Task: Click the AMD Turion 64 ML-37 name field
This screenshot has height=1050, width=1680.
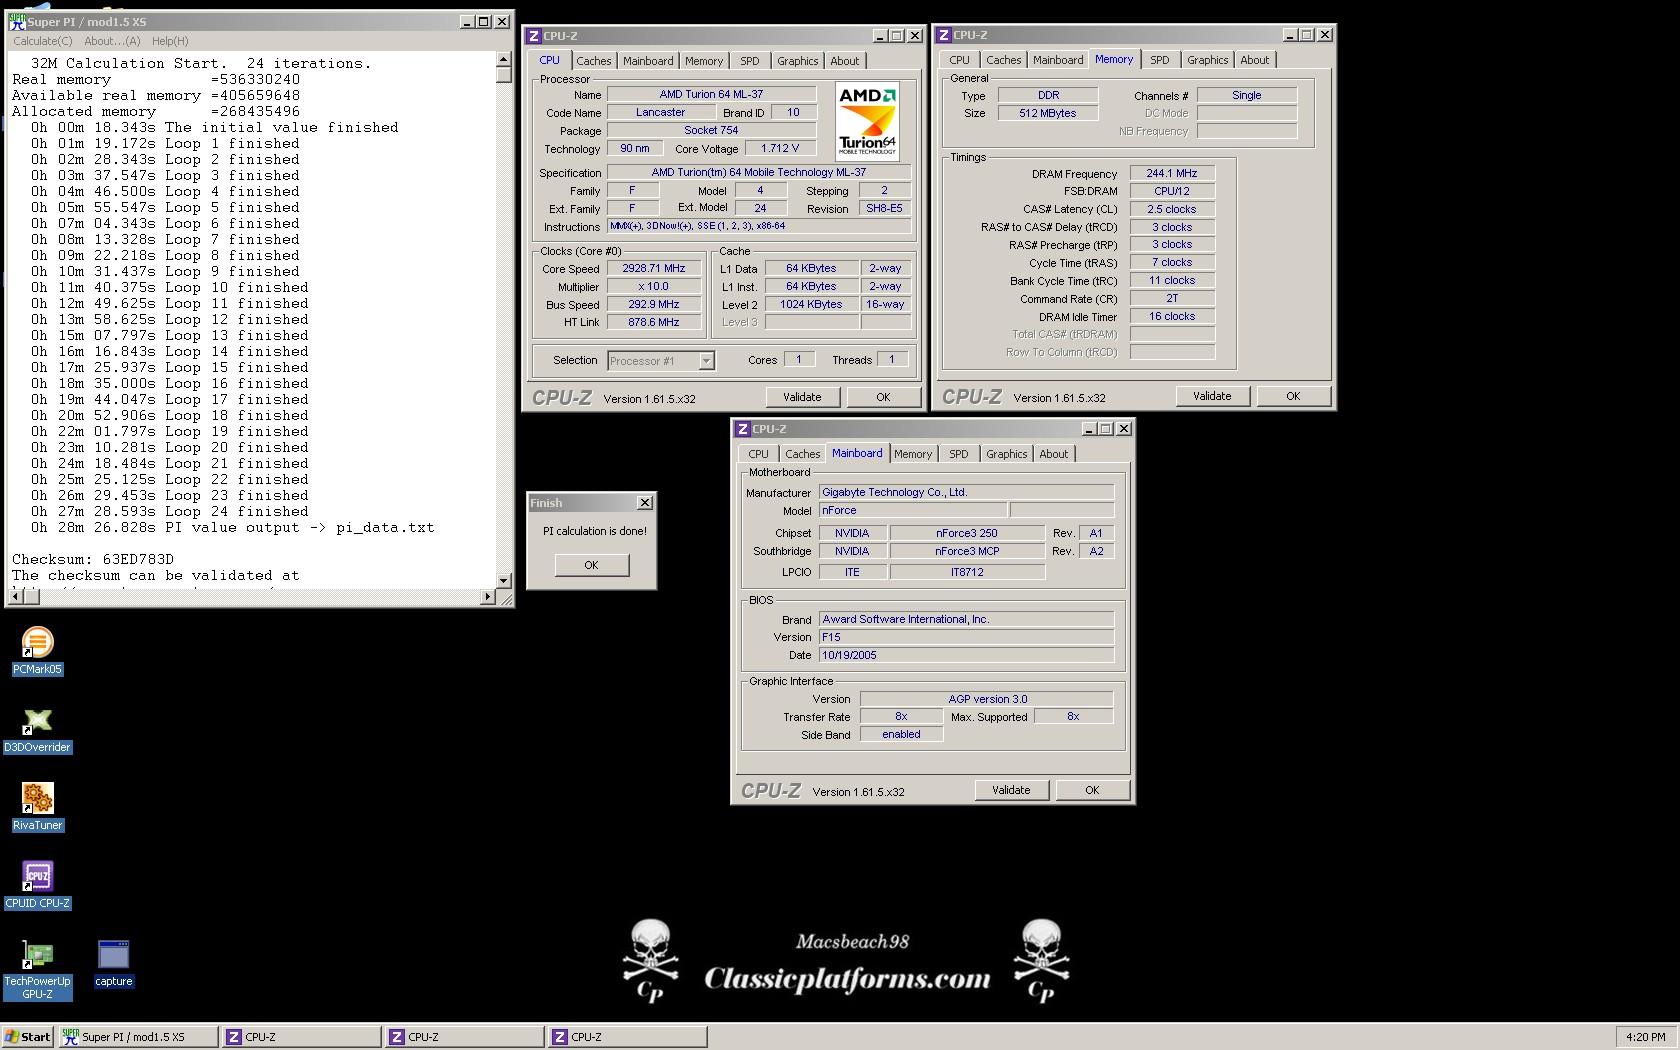Action: [x=711, y=94]
